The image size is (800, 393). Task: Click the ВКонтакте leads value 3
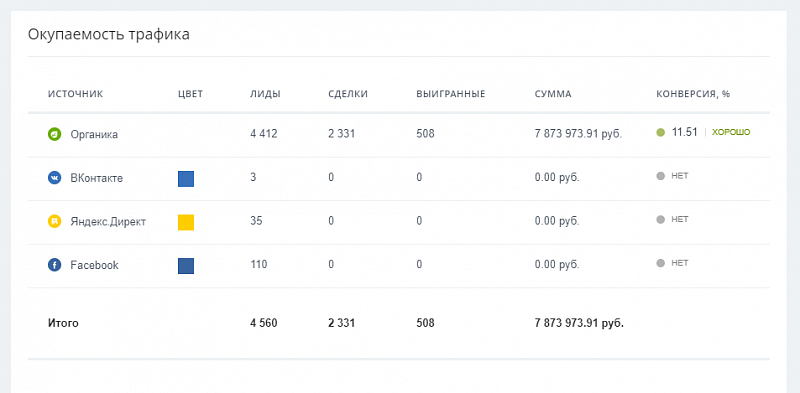point(253,178)
